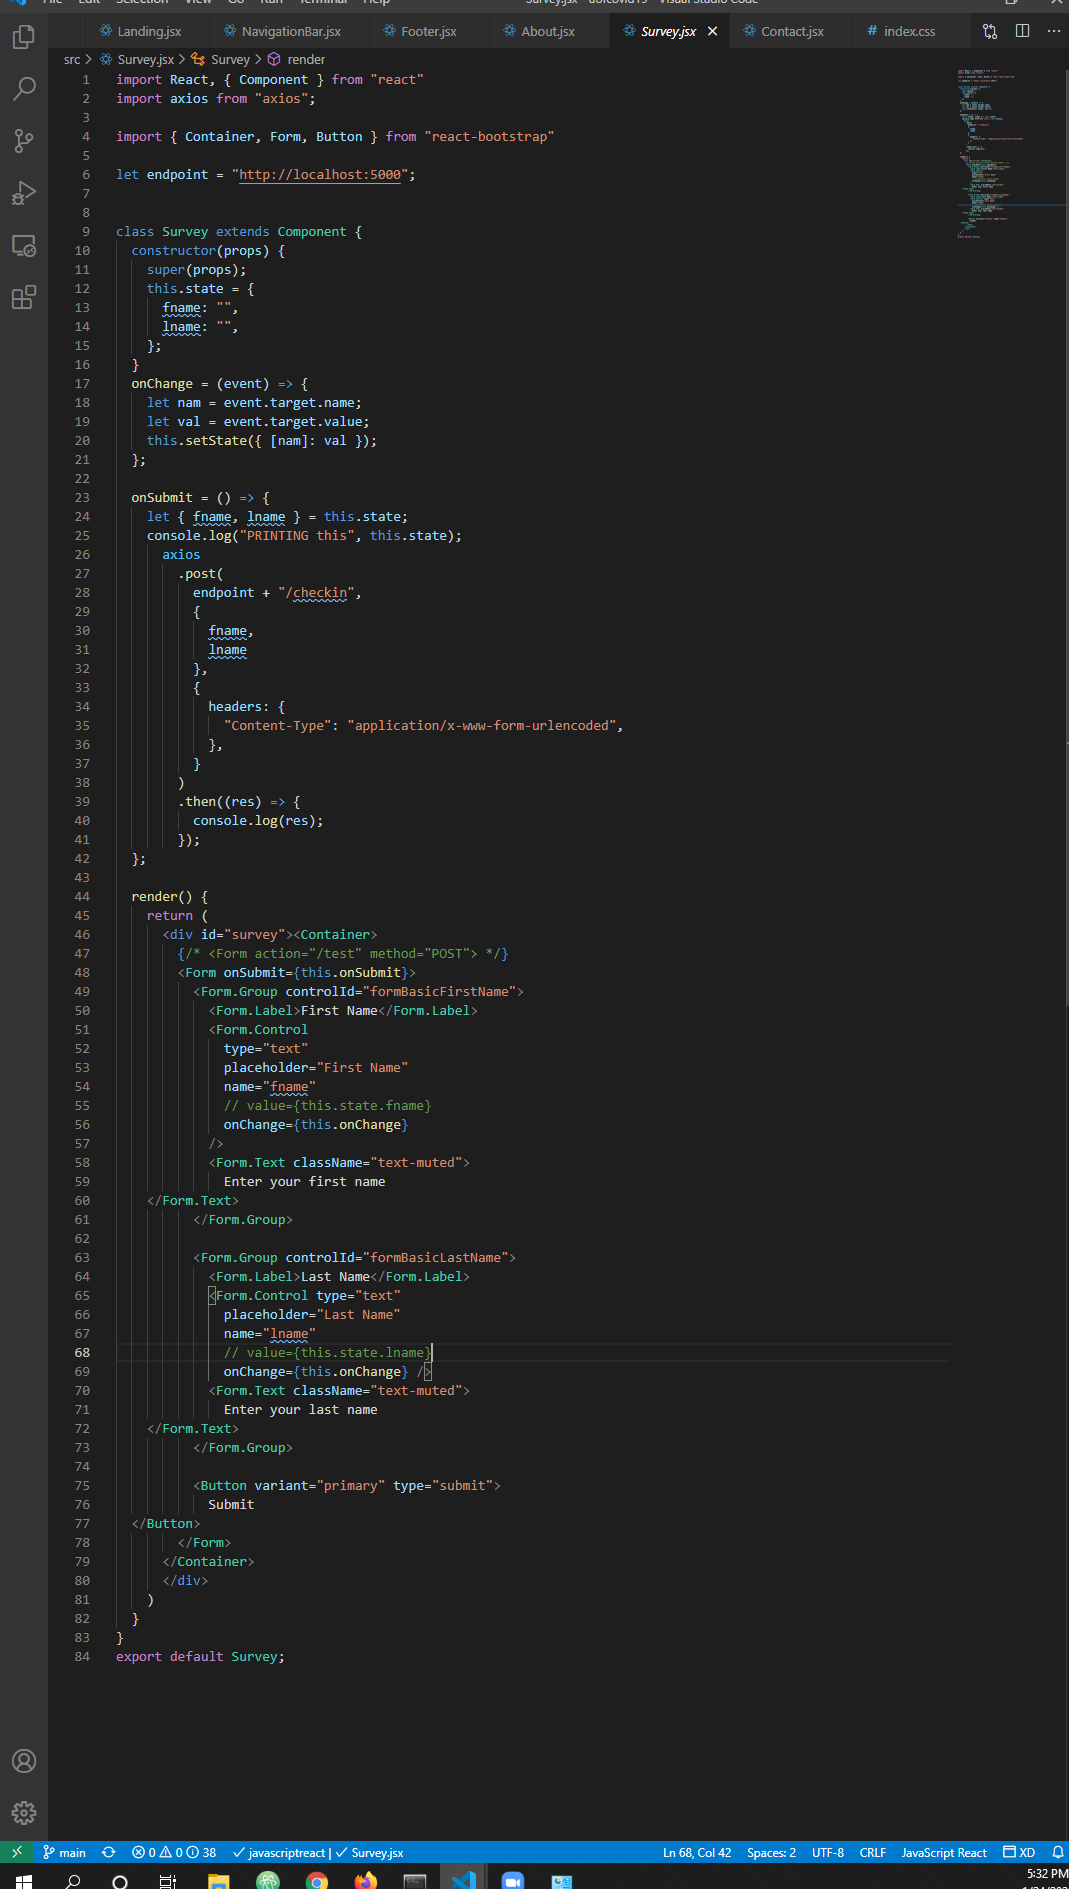Image resolution: width=1069 pixels, height=1889 pixels.
Task: Open the remote window indicator in status bar
Action: [x=16, y=1852]
